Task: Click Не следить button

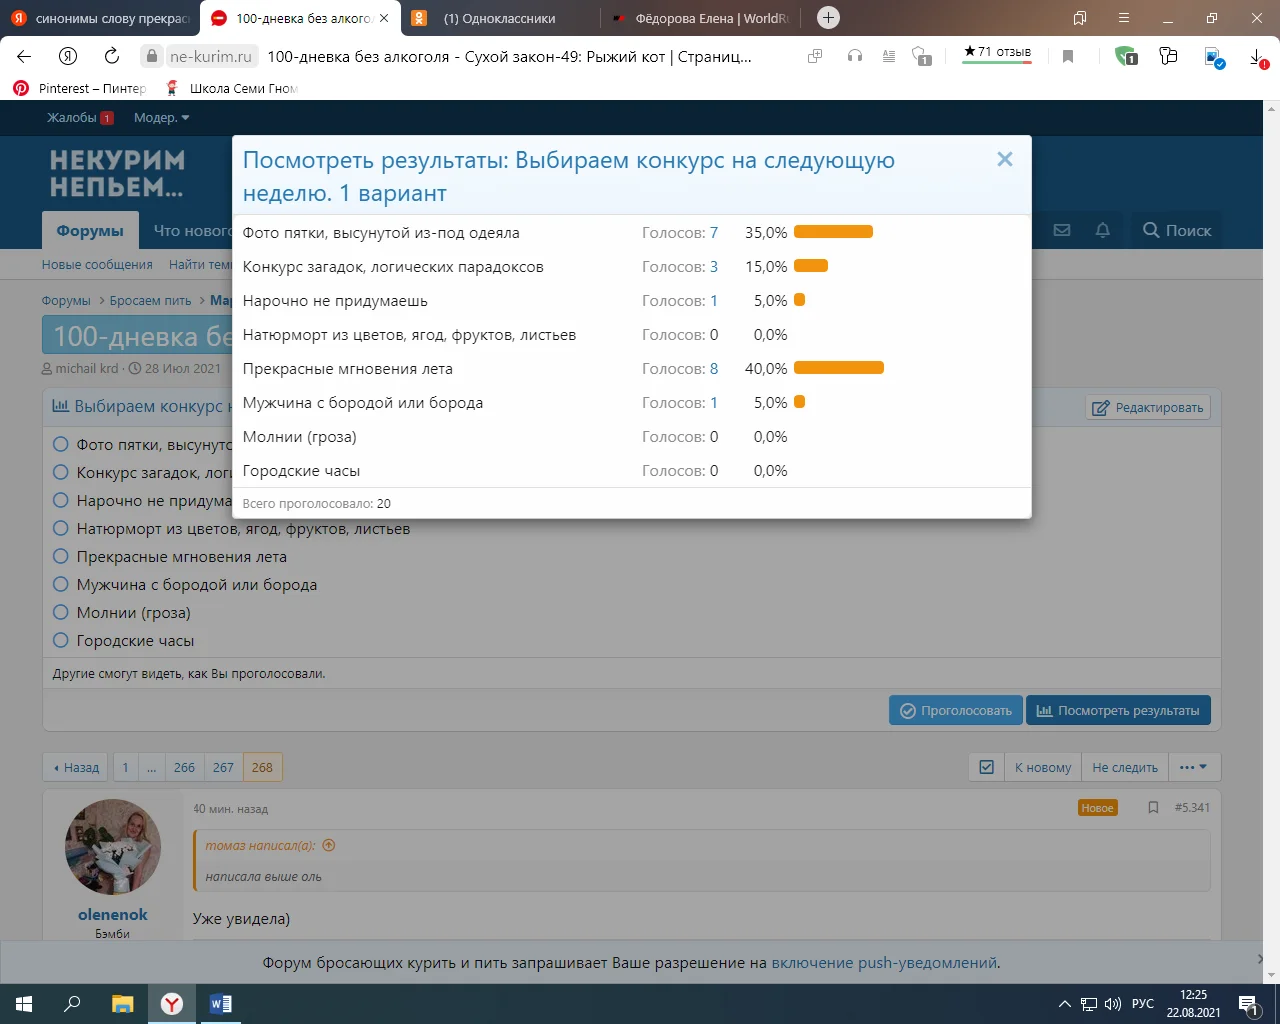Action: pyautogui.click(x=1125, y=767)
